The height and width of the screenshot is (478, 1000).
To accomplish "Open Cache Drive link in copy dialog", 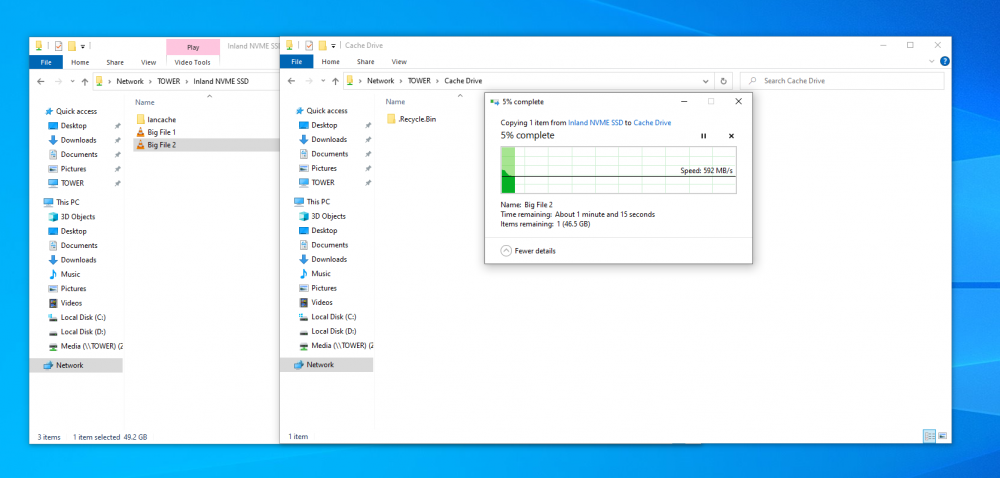I will (652, 122).
